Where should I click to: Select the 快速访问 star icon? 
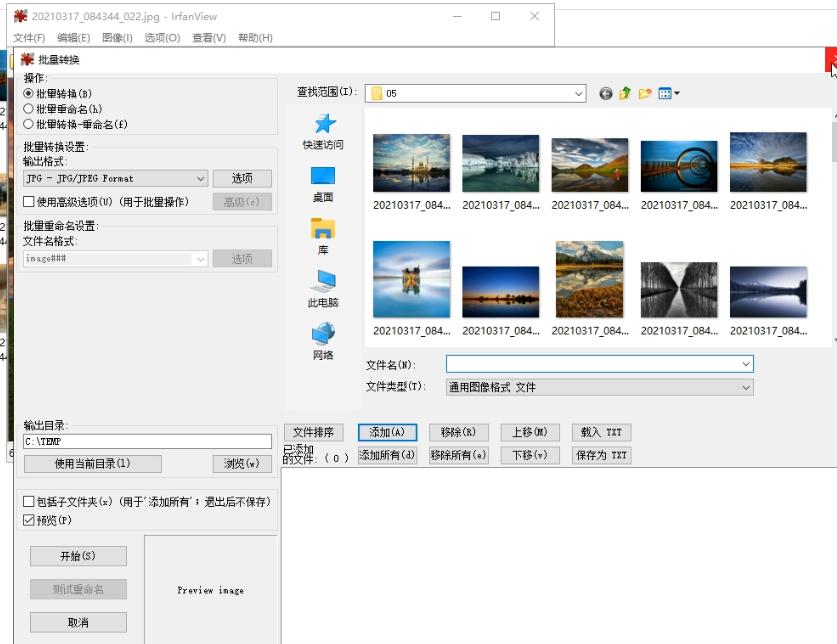pyautogui.click(x=323, y=124)
